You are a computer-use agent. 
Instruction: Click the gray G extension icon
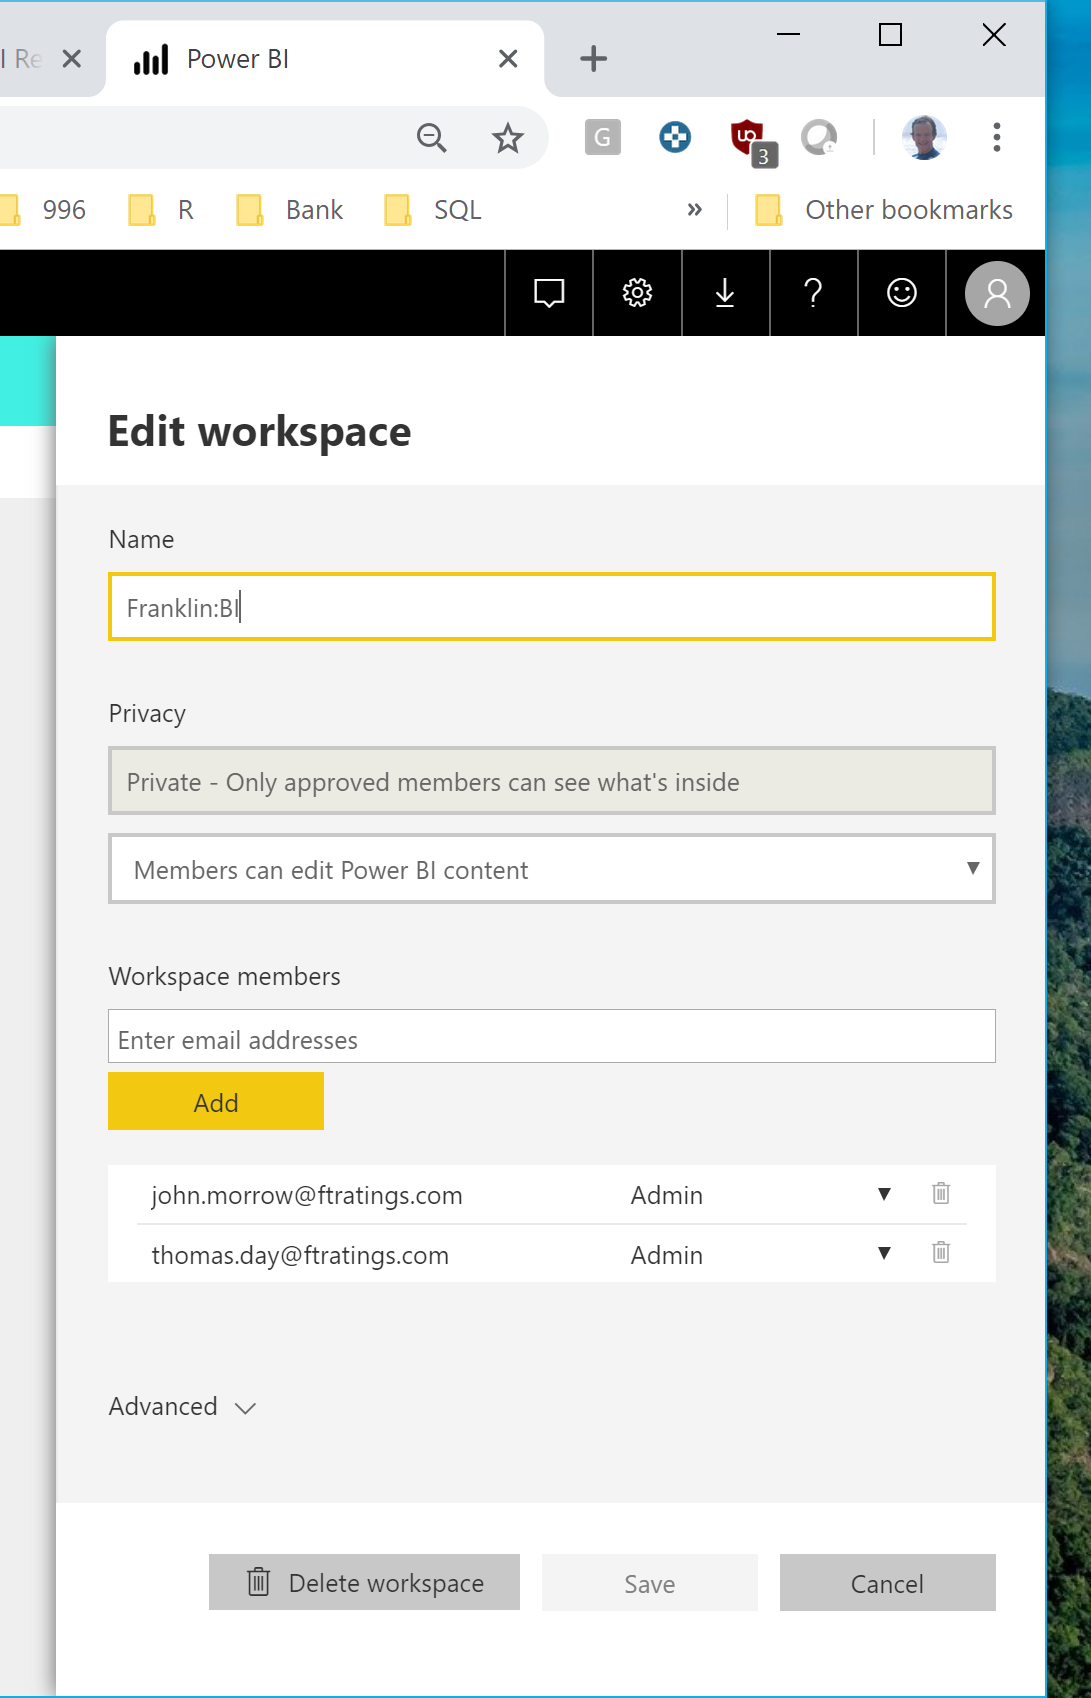603,137
